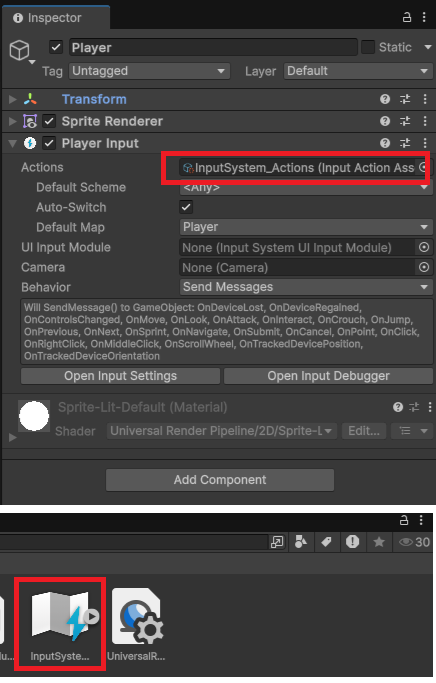The width and height of the screenshot is (436, 683).
Task: Open Sprite Renderer preset settings icon
Action: pos(405,121)
